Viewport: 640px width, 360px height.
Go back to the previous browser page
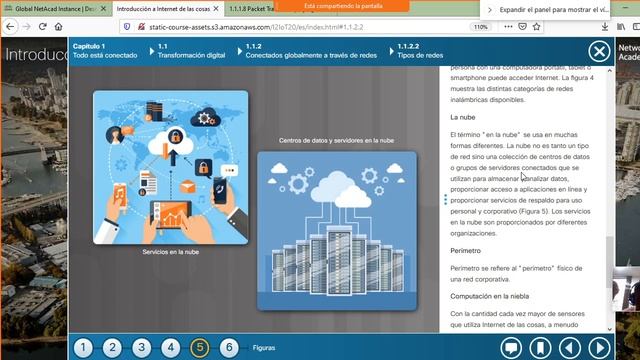(10, 27)
